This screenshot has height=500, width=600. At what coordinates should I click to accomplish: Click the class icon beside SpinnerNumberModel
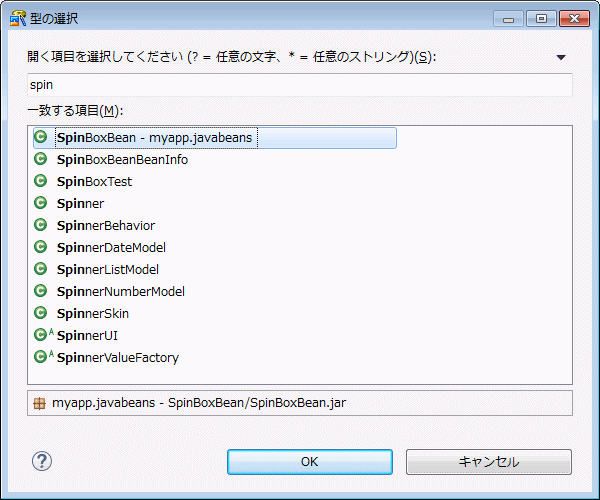(41, 291)
